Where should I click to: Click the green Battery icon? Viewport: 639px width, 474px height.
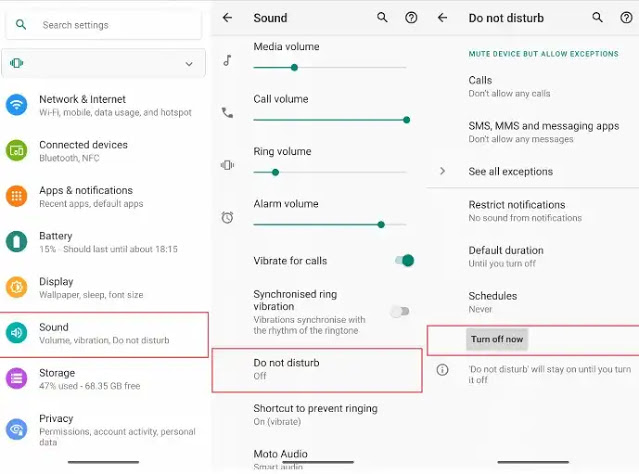coord(17,242)
